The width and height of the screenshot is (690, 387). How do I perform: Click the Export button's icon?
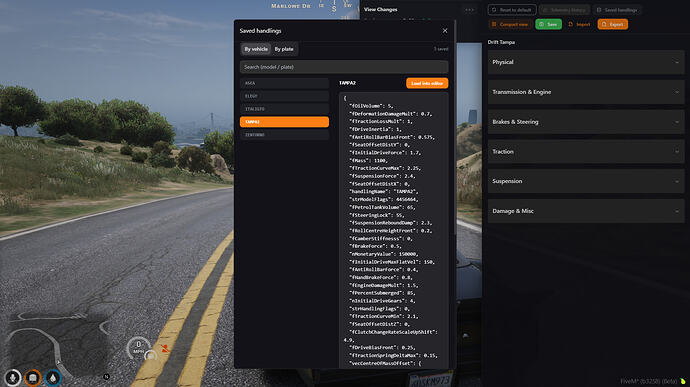(604, 24)
